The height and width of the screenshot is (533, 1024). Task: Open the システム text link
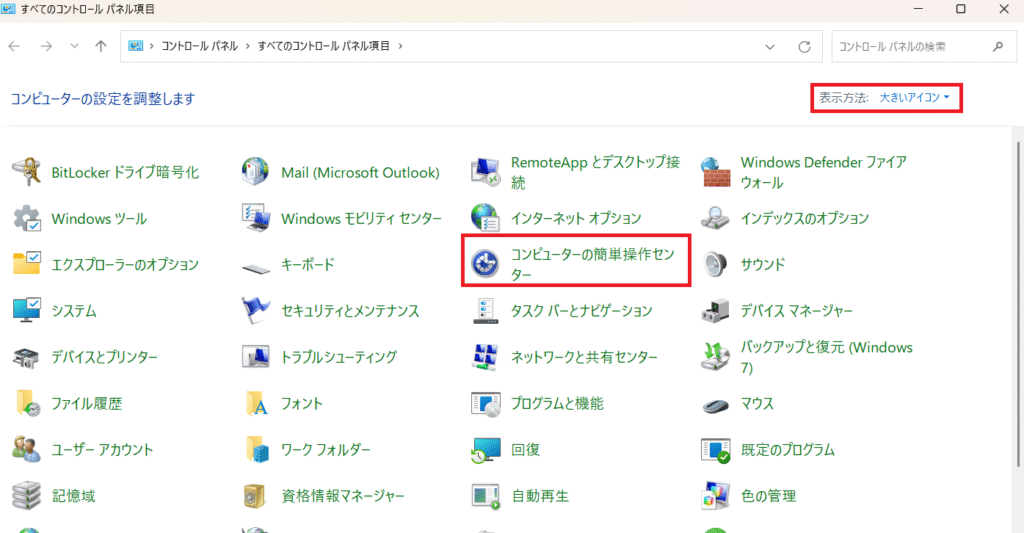(x=74, y=311)
